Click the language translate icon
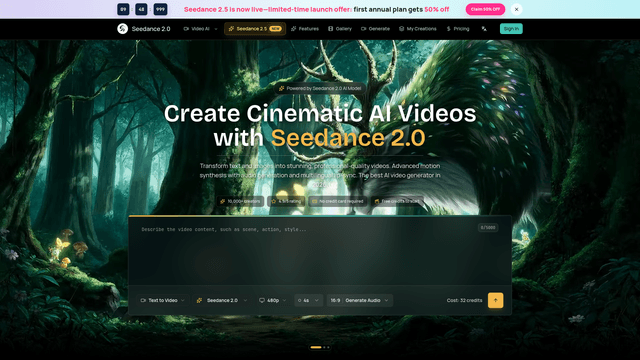Screen dimensions: 640x360 (484, 29)
